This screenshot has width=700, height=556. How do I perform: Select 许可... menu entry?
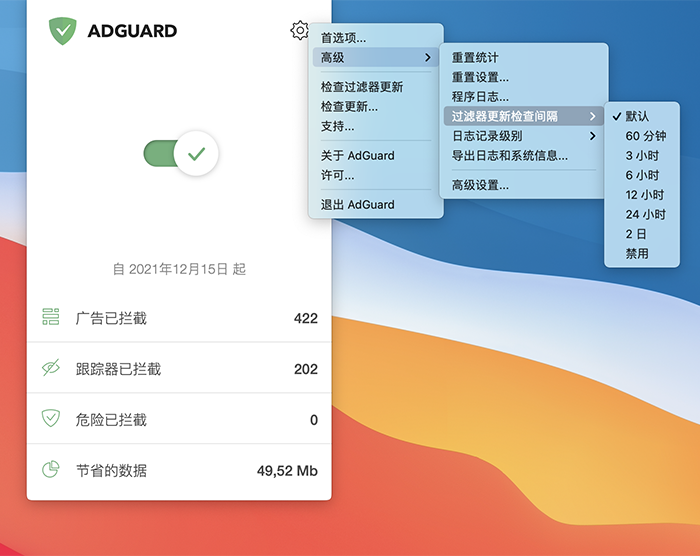point(376,175)
